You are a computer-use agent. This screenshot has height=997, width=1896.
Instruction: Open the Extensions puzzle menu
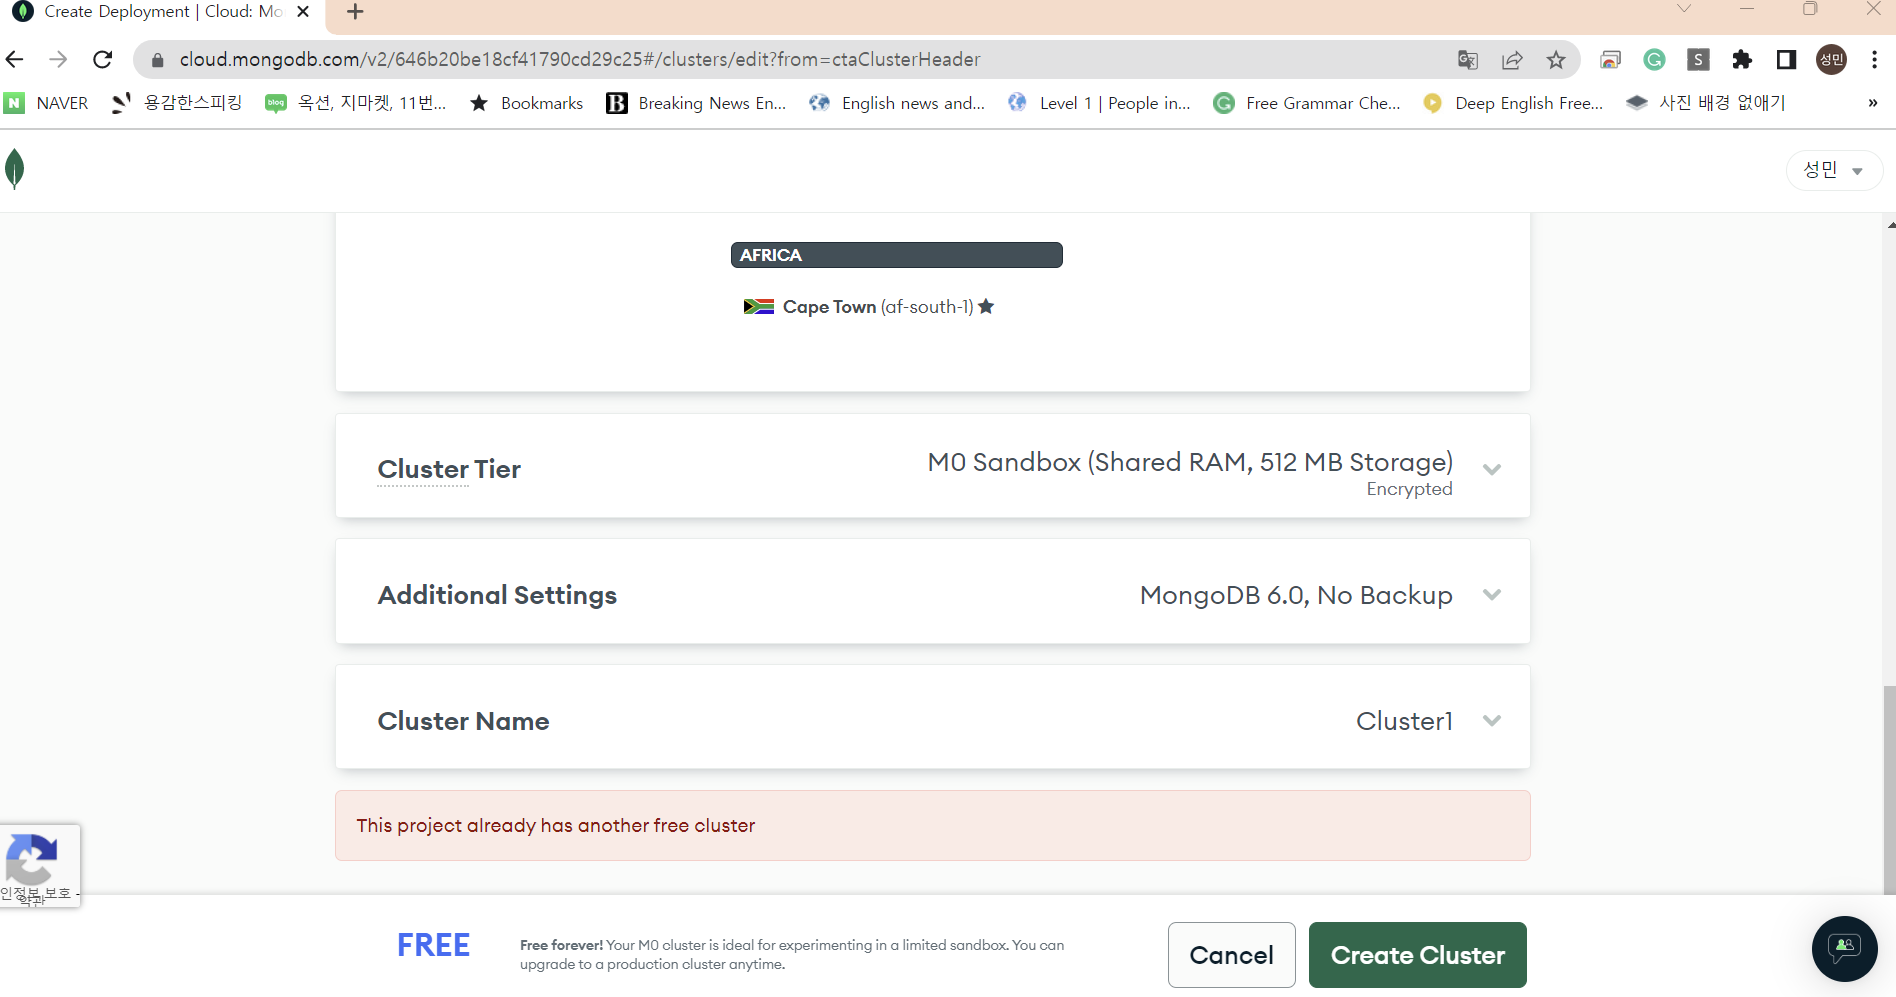(x=1742, y=60)
